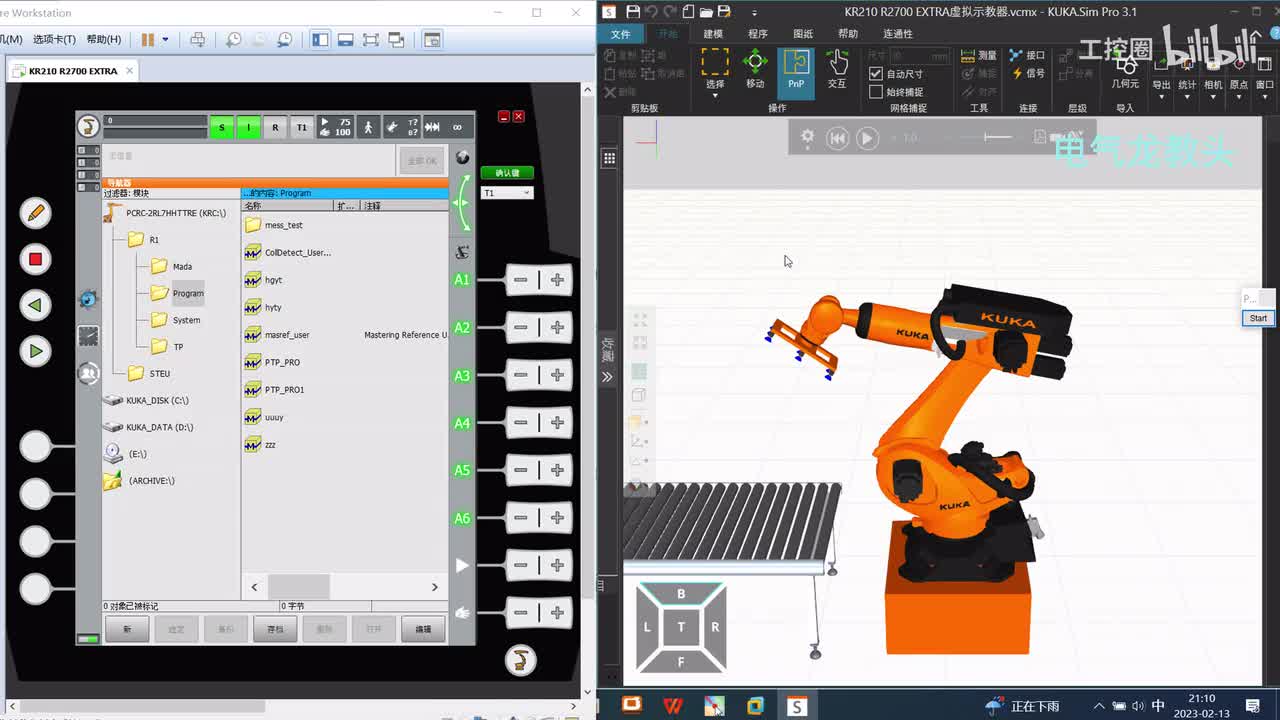Toggle the VMware library sidebar view
The width and height of the screenshot is (1280, 720).
pos(320,40)
